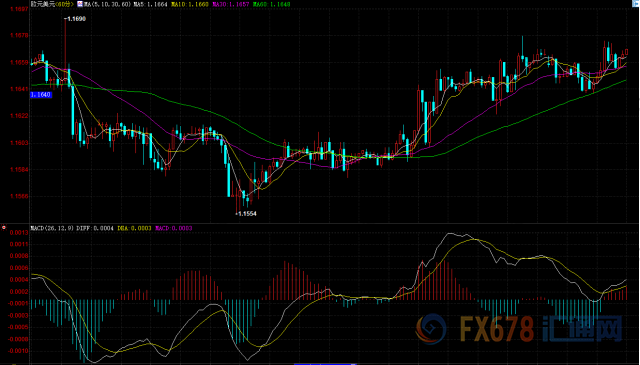Click the blue 1.1640 price marker
The height and width of the screenshot is (365, 640).
[x=41, y=95]
